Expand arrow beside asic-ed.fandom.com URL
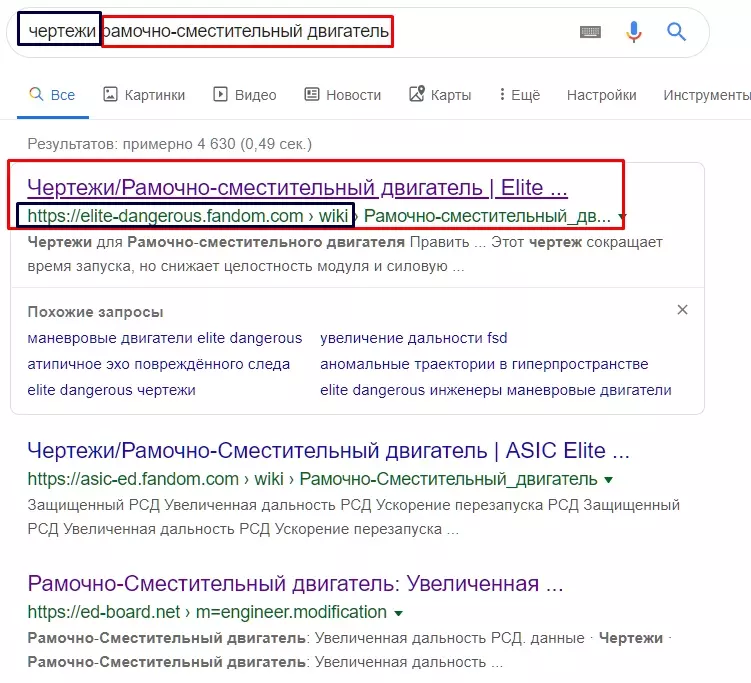 608,480
